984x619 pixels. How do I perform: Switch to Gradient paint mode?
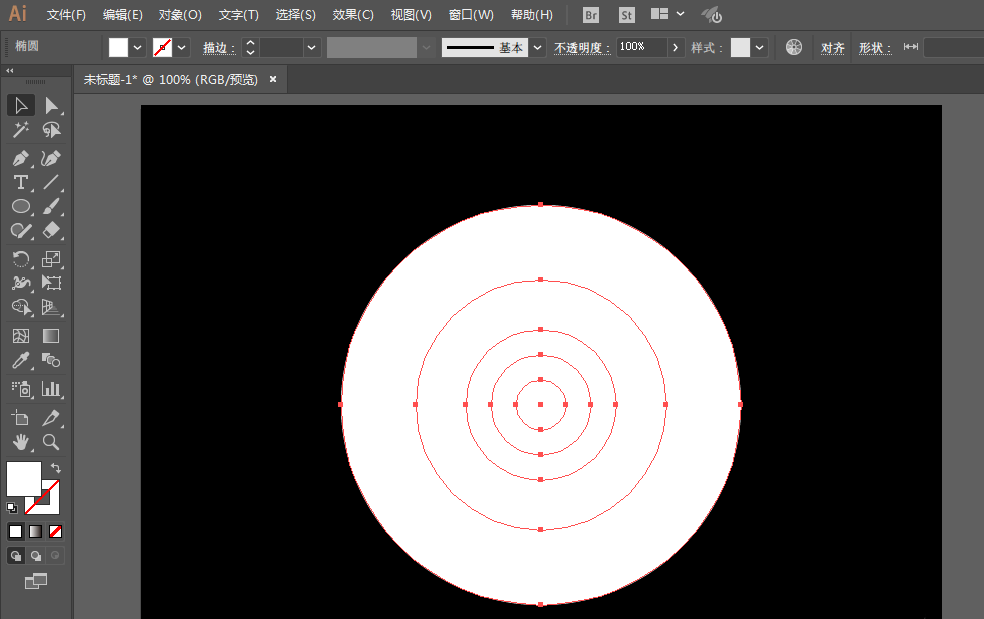click(35, 531)
